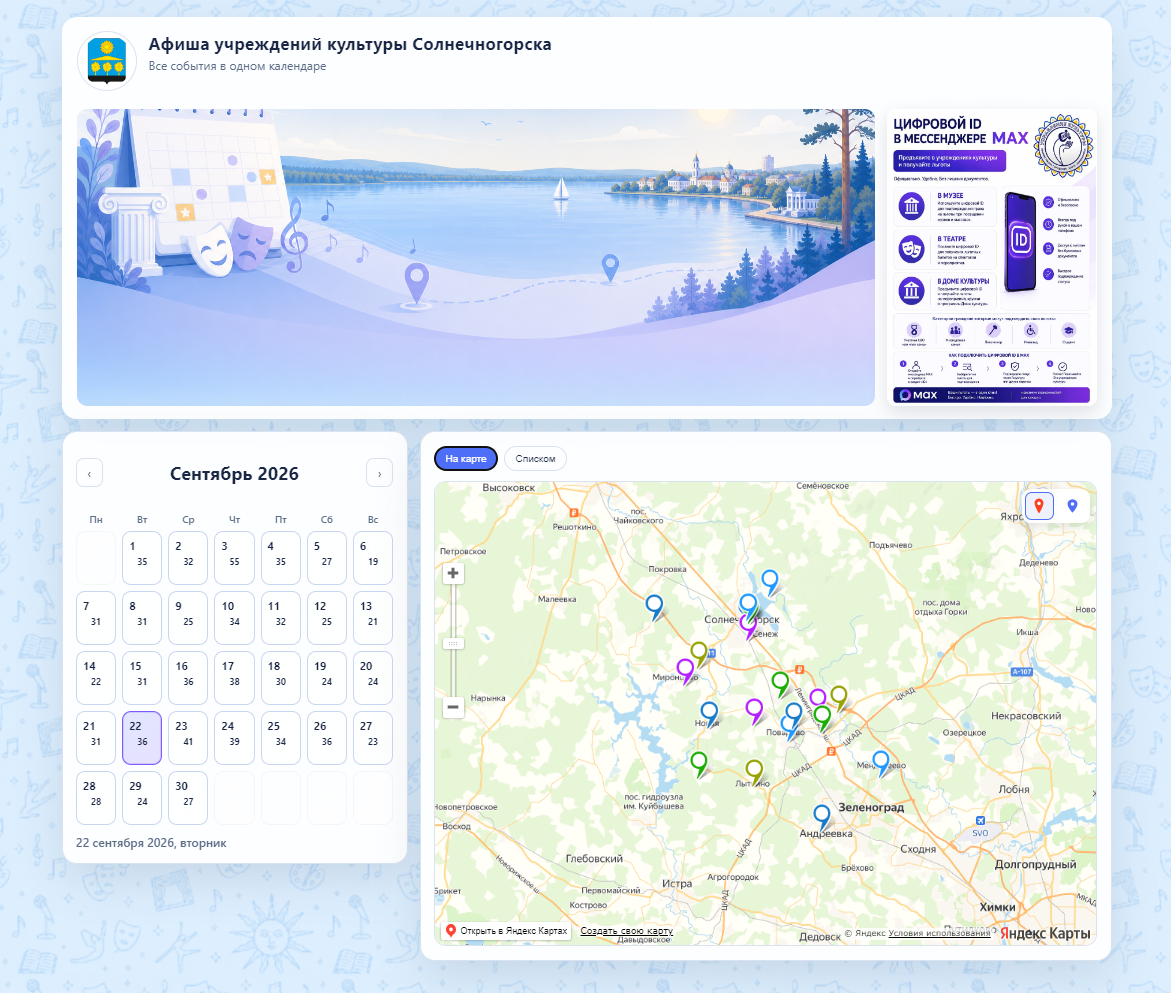Select September 16 in the calendar
The width and height of the screenshot is (1171, 993).
pyautogui.click(x=188, y=678)
